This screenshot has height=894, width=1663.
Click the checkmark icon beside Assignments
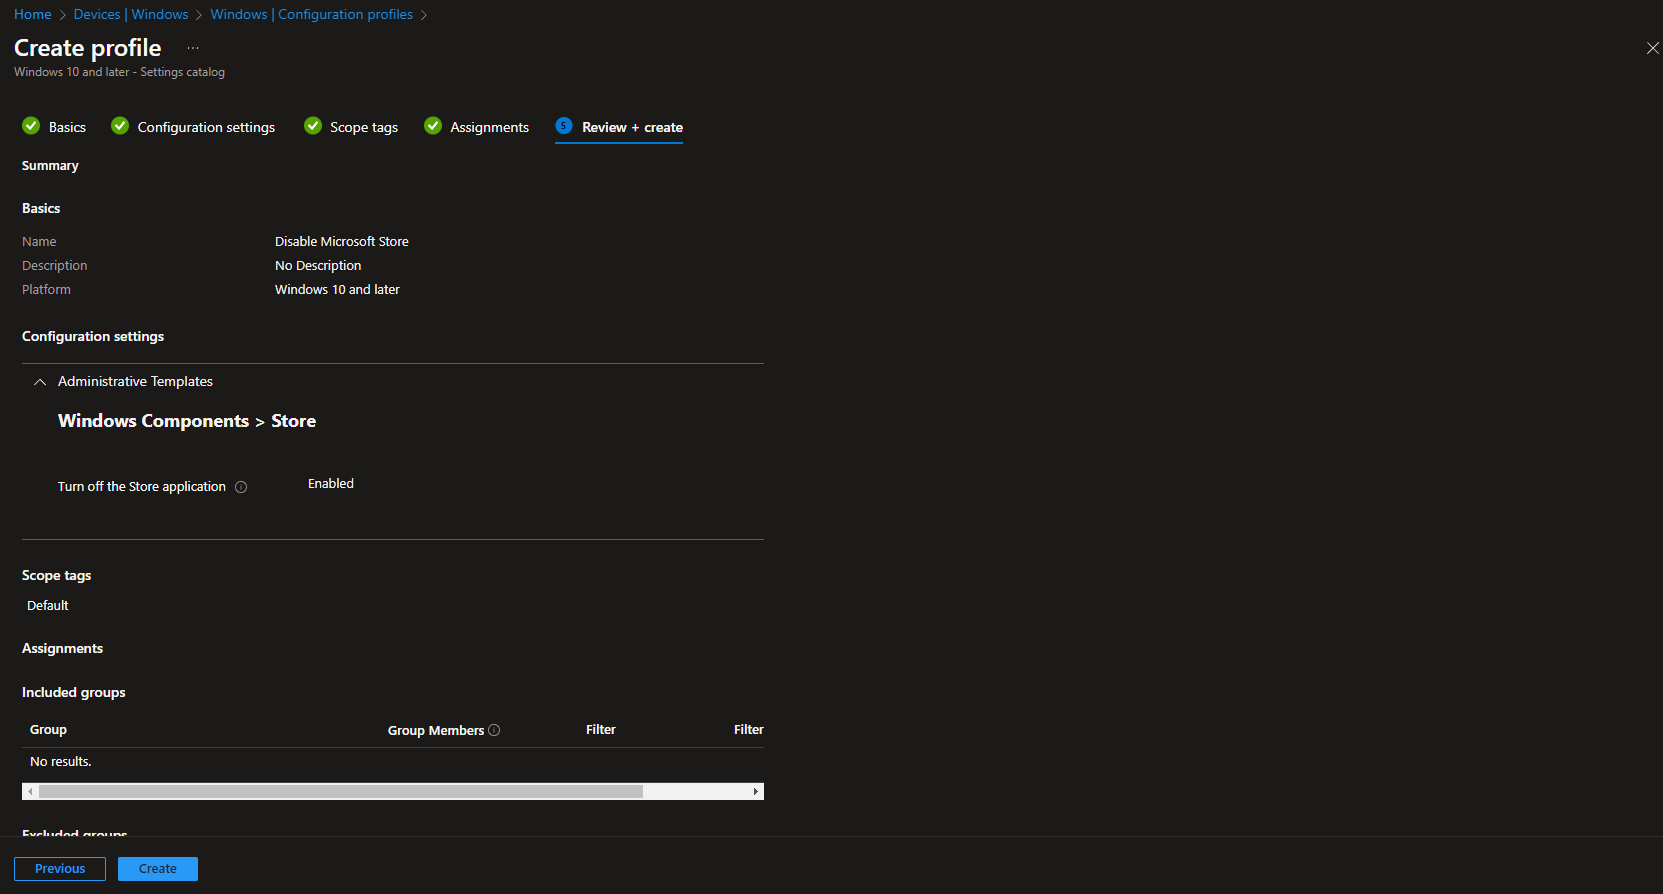click(x=433, y=125)
